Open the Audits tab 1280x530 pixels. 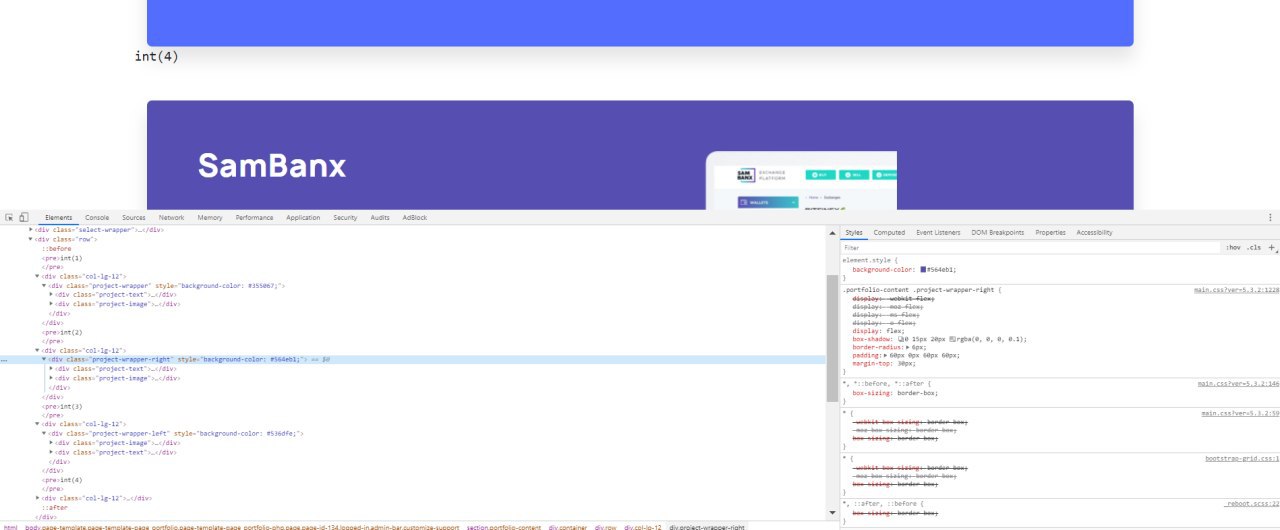pos(380,217)
